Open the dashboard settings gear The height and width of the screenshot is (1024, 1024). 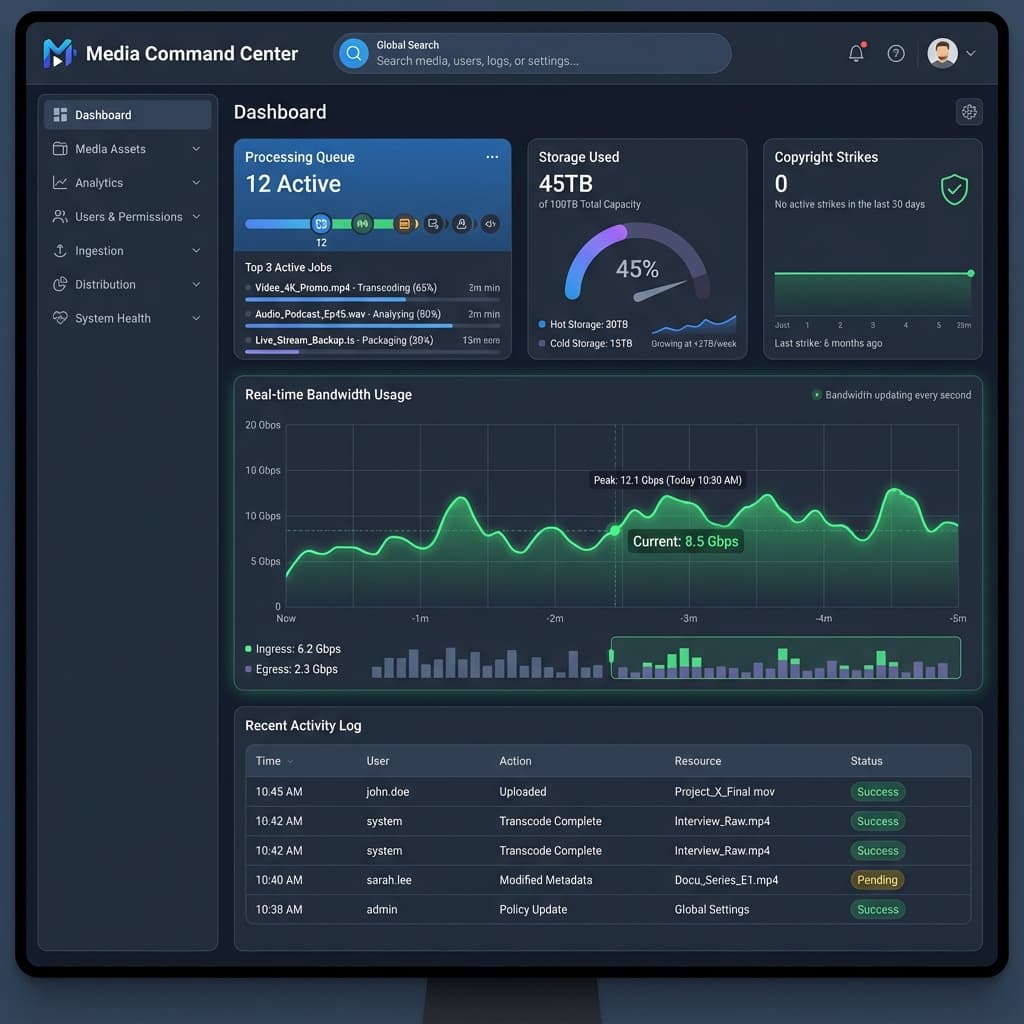pos(968,112)
